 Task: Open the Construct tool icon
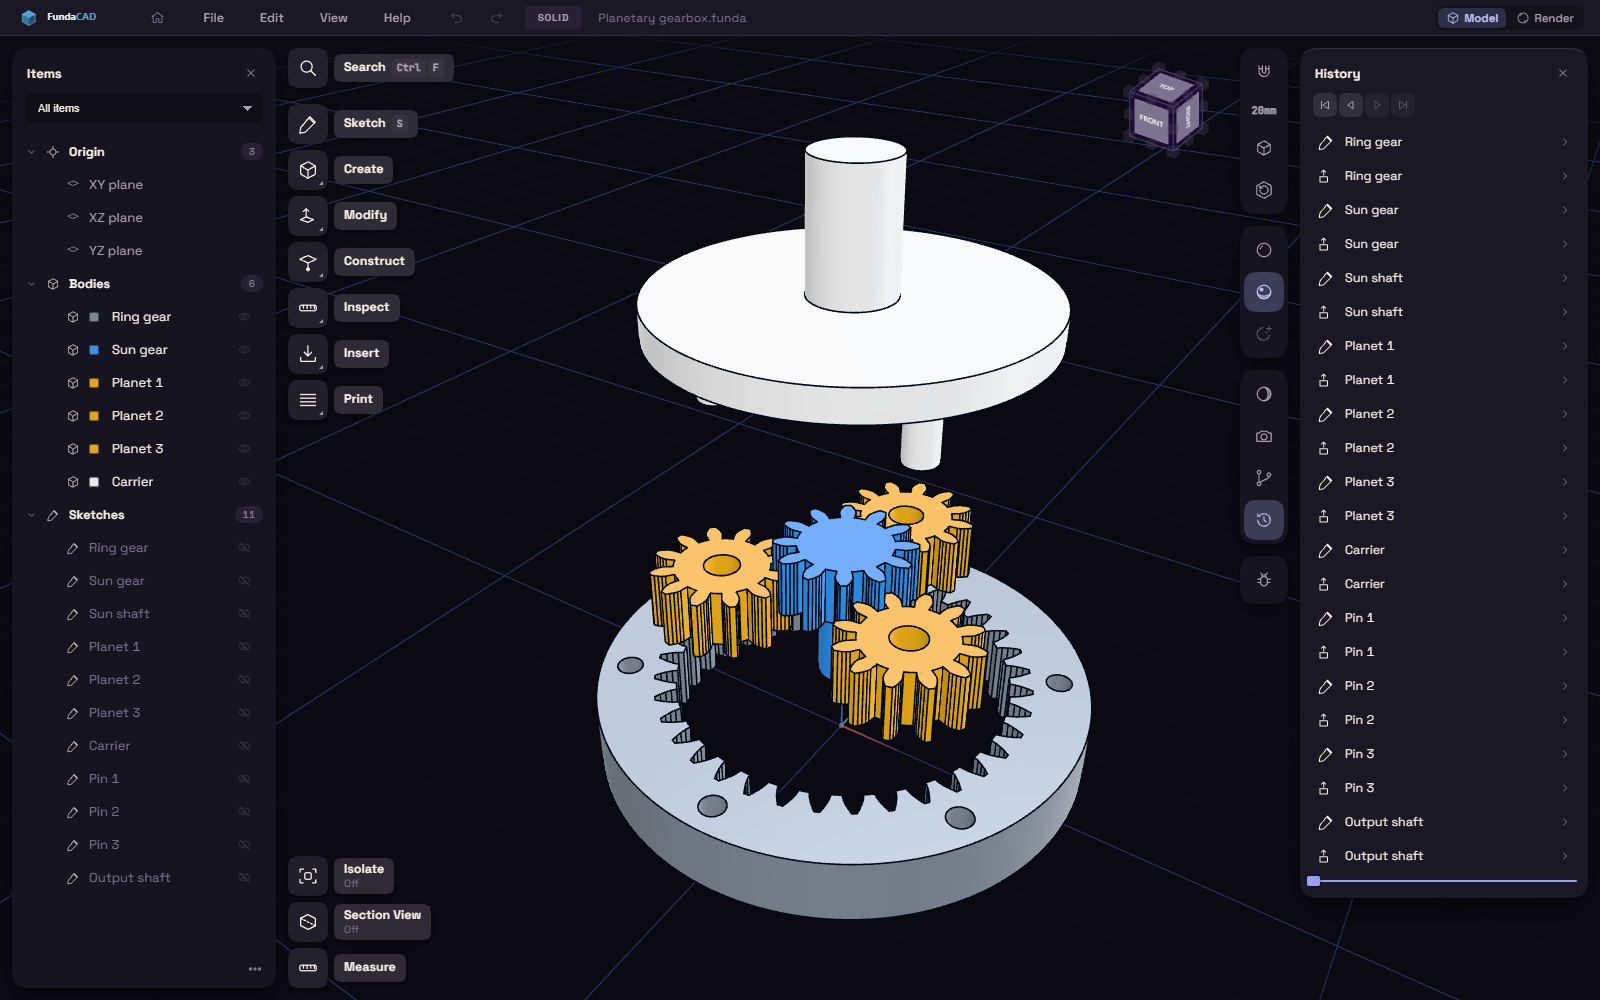(308, 262)
